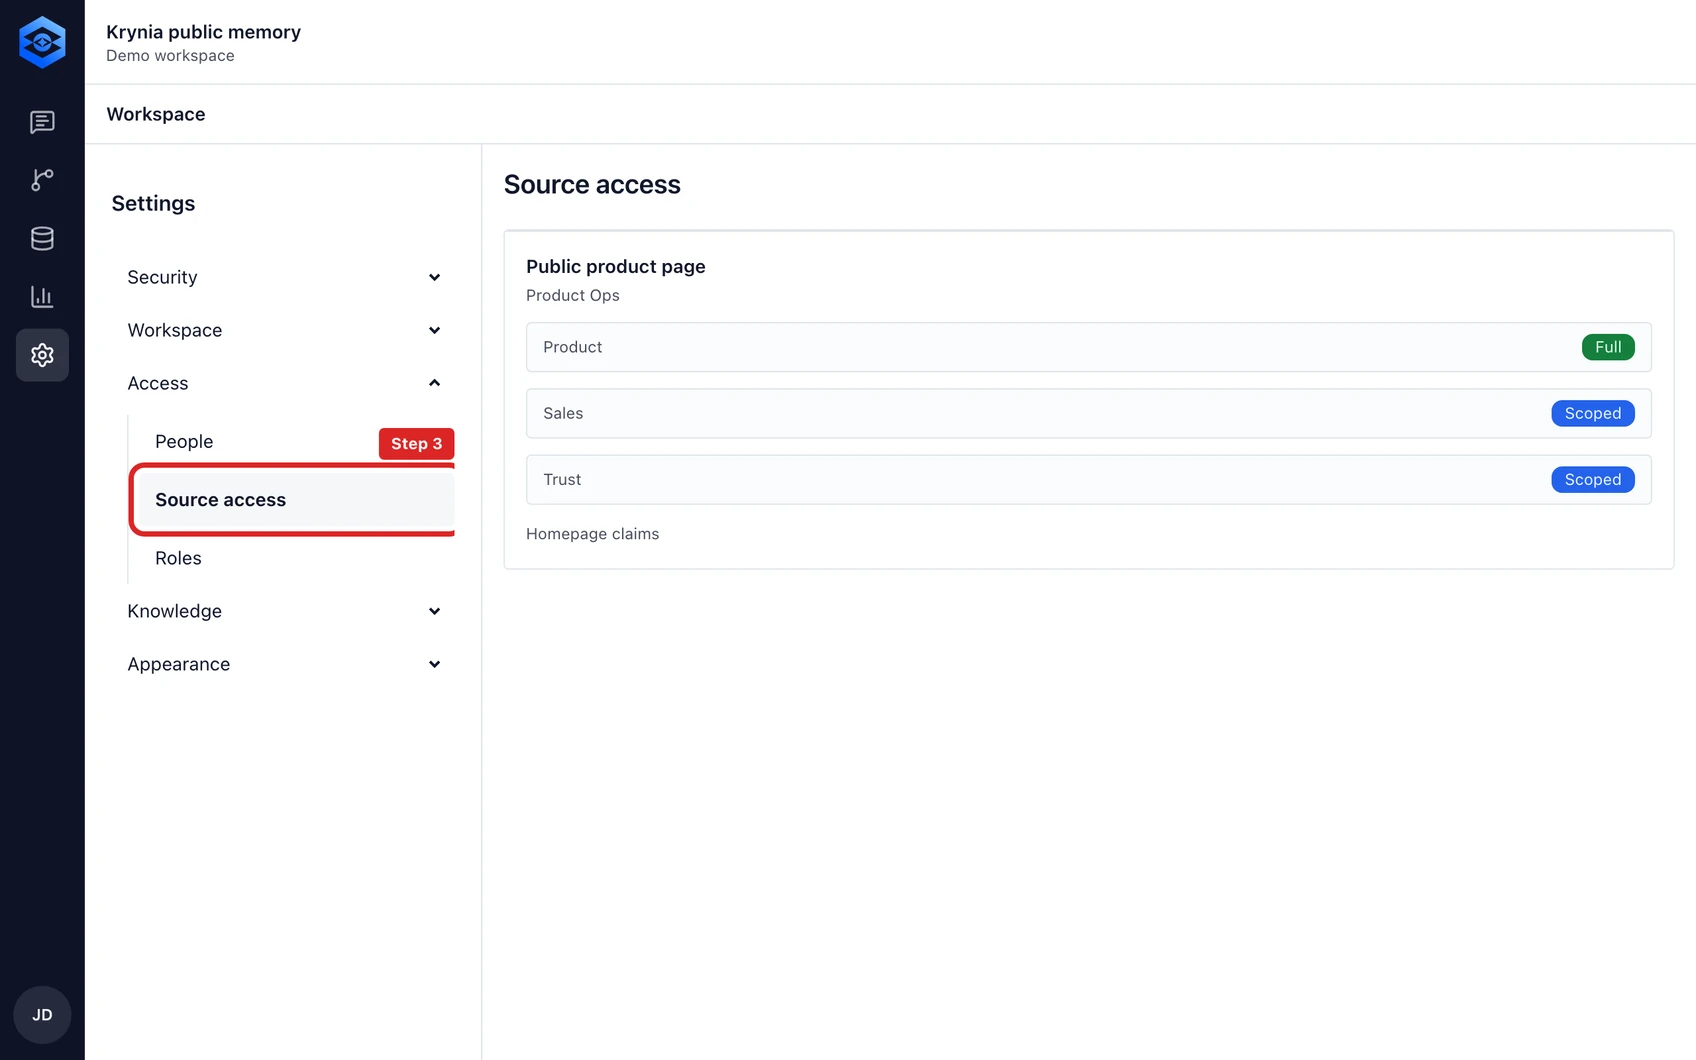Click the Access chevron up arrow
This screenshot has width=1696, height=1060.
(434, 383)
